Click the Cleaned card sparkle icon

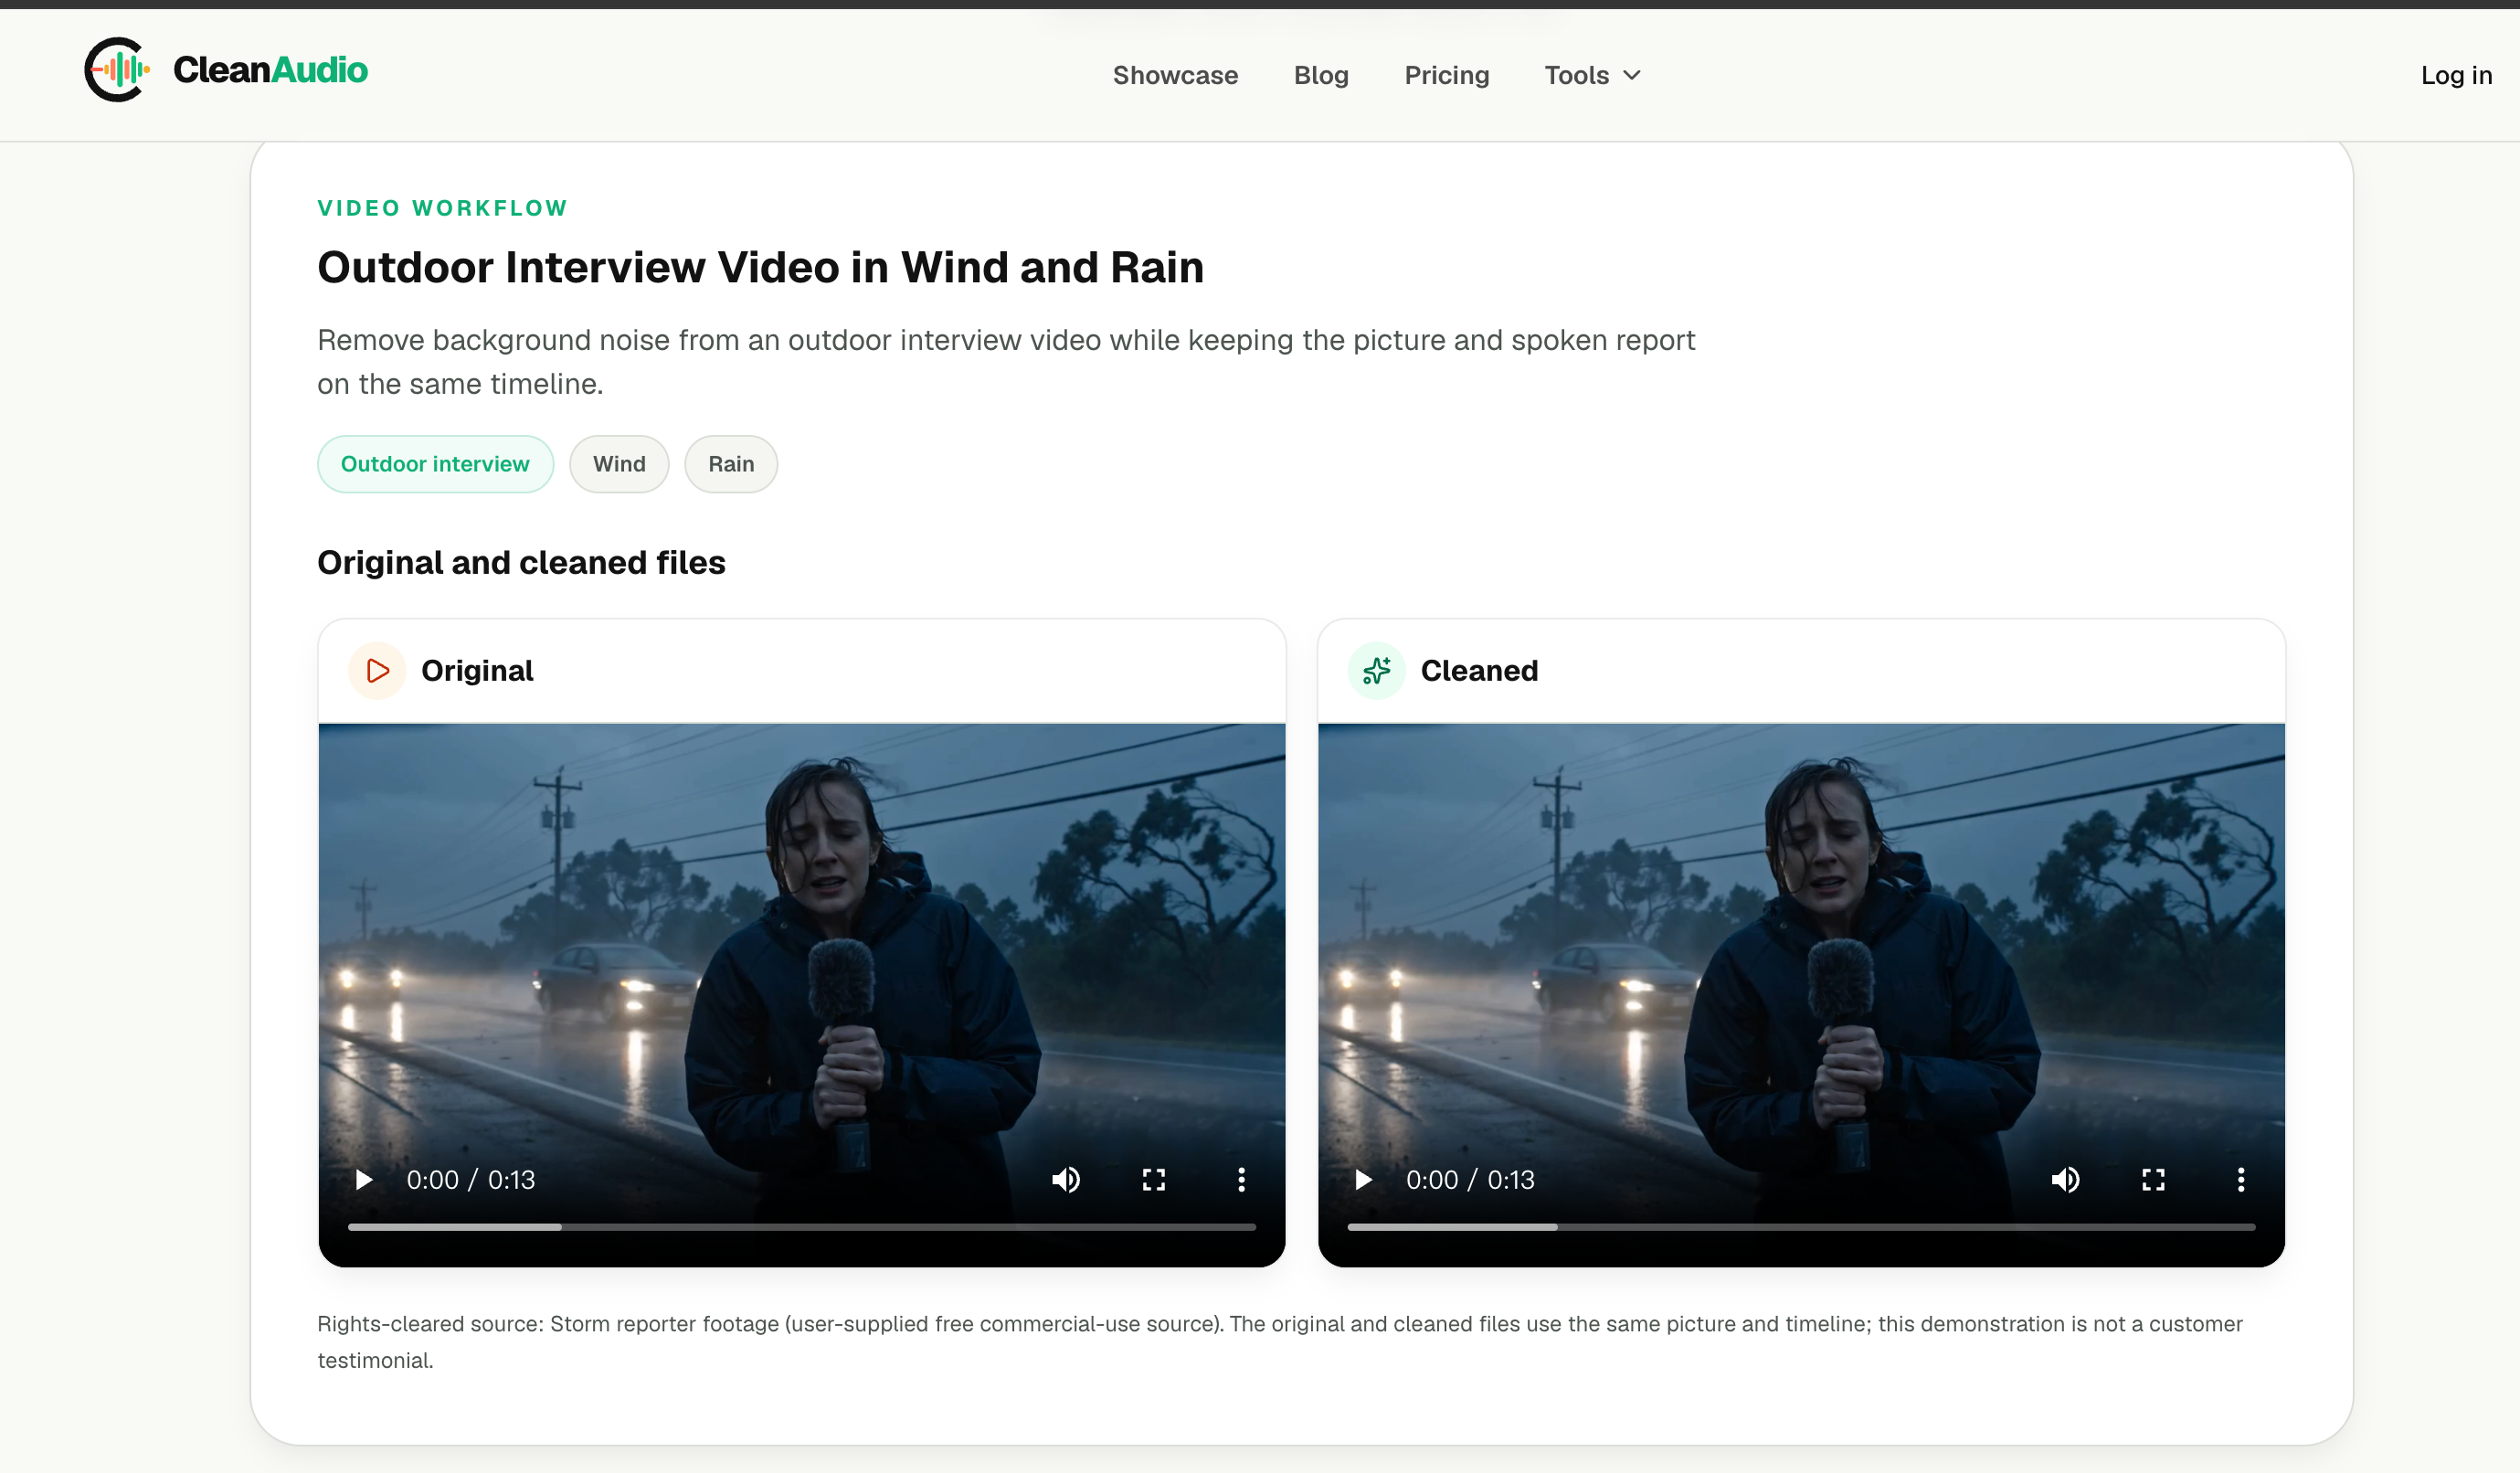pyautogui.click(x=1376, y=670)
